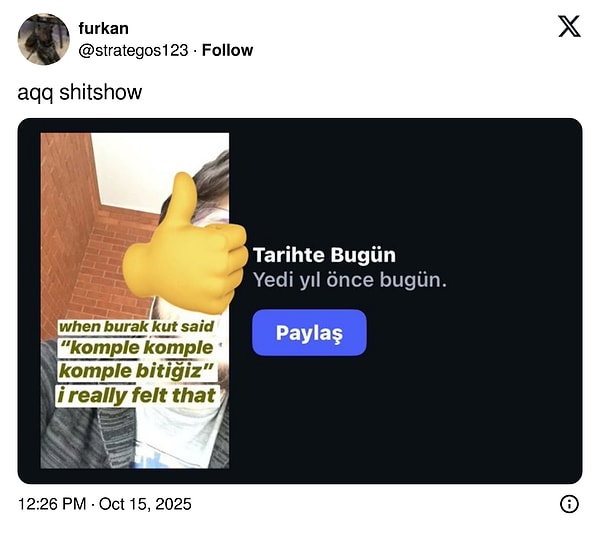This screenshot has width=600, height=534.
Task: Click the X logo icon
Action: tap(569, 26)
